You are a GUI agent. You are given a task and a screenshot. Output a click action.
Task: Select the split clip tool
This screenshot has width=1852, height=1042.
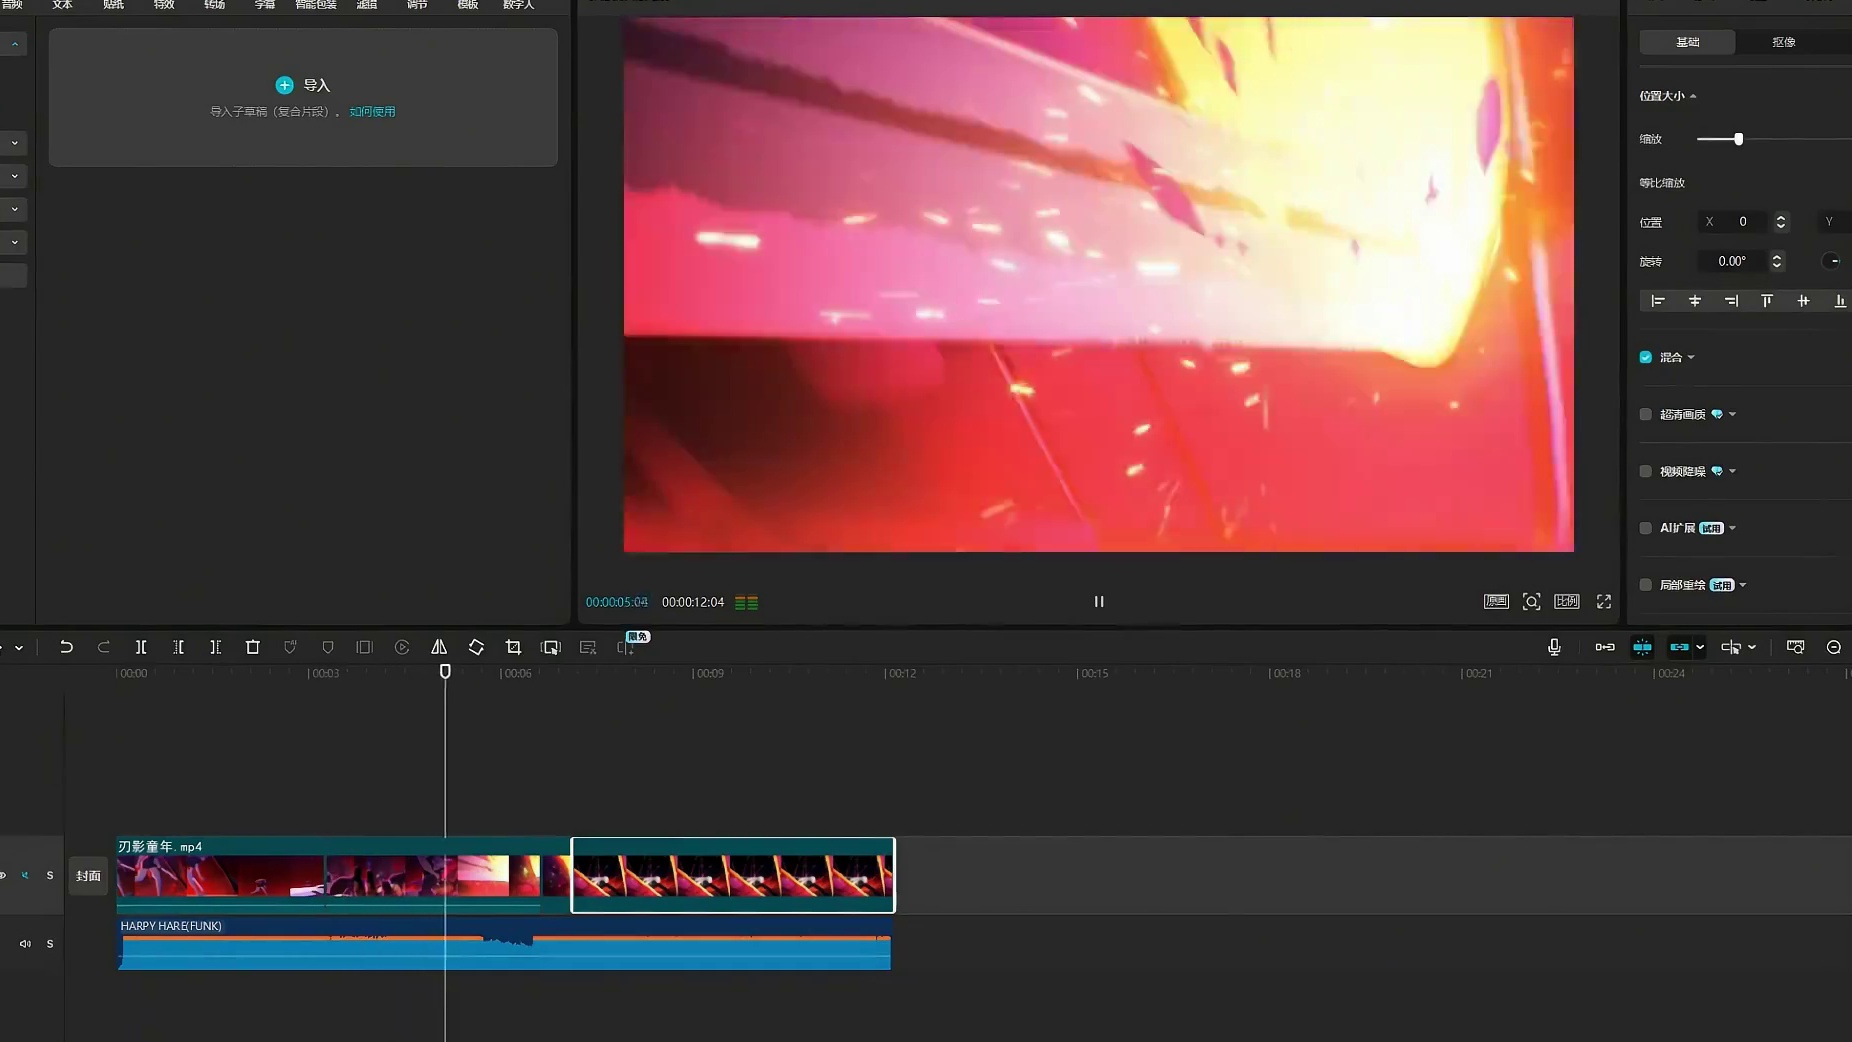[x=141, y=647]
